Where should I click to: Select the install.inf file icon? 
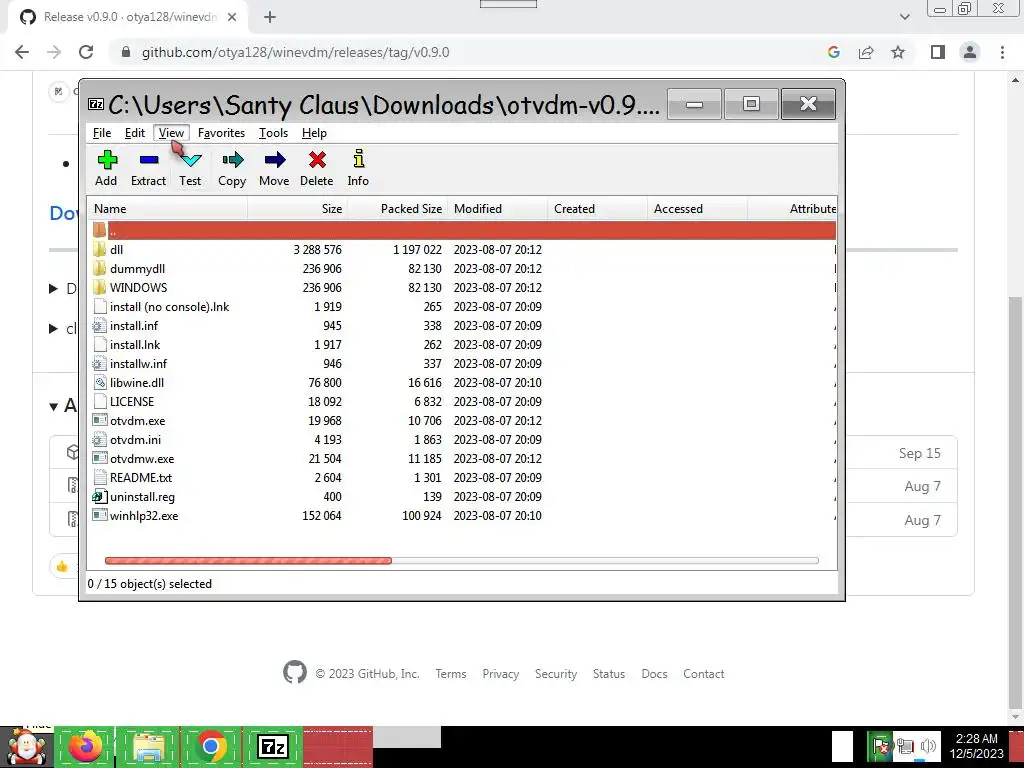(x=99, y=325)
